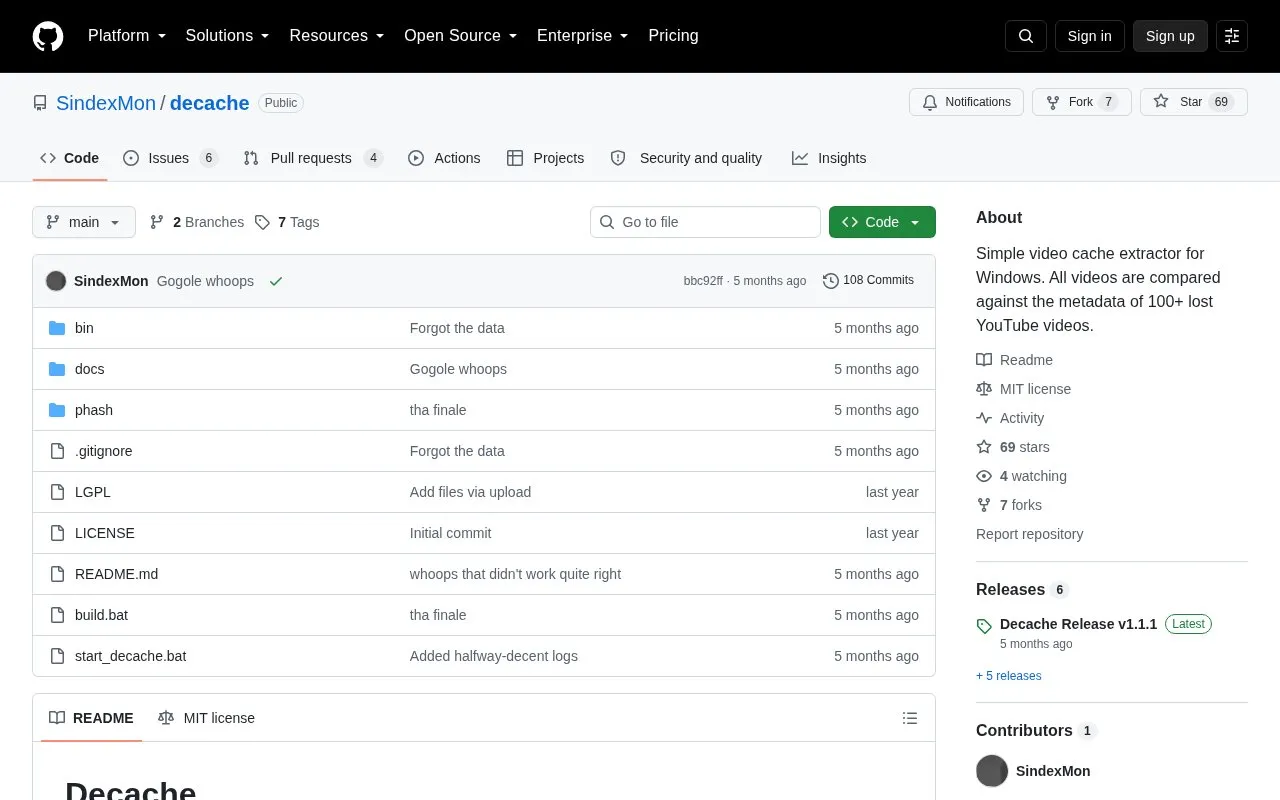Viewport: 1280px width, 800px height.
Task: Open the README outline list icon
Action: 910,718
